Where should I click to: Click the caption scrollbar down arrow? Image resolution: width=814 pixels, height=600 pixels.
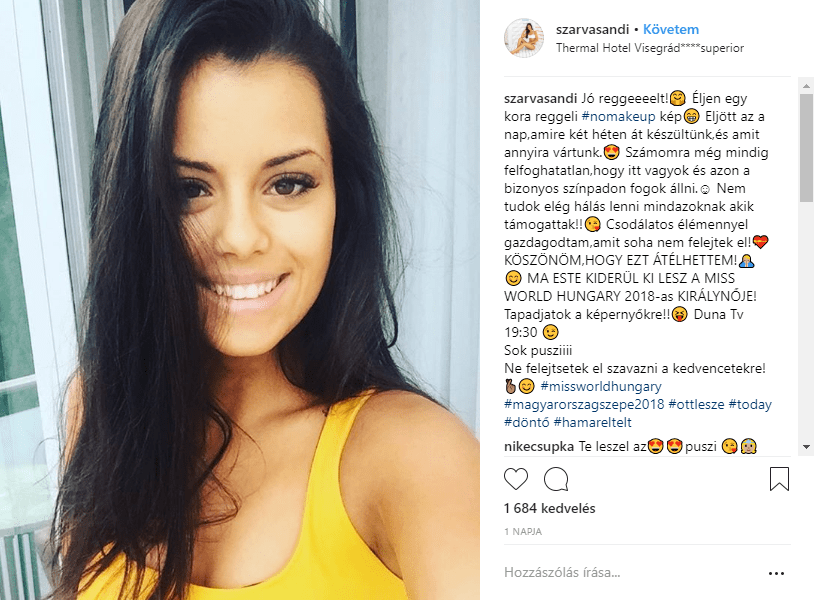(x=807, y=447)
